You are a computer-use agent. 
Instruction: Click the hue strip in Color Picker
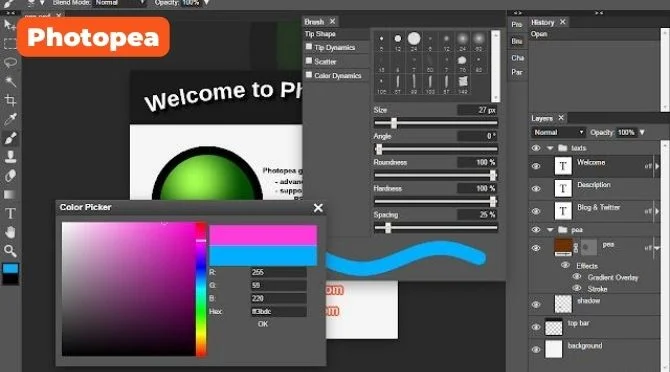tap(201, 289)
